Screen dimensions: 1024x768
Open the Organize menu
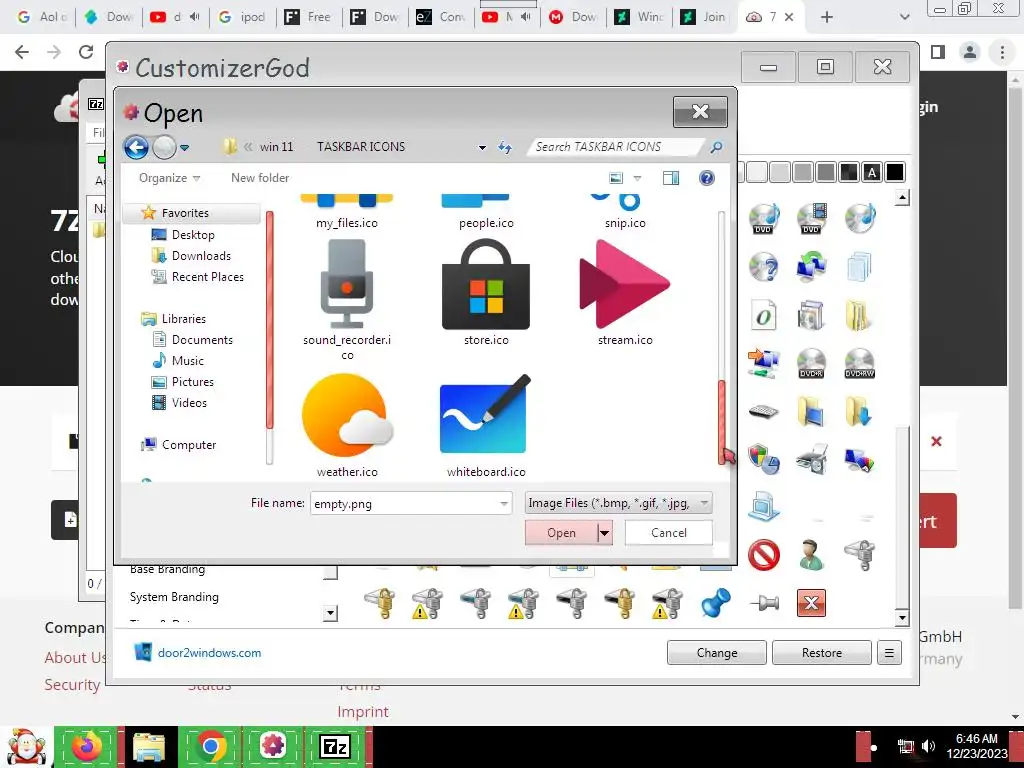(169, 178)
